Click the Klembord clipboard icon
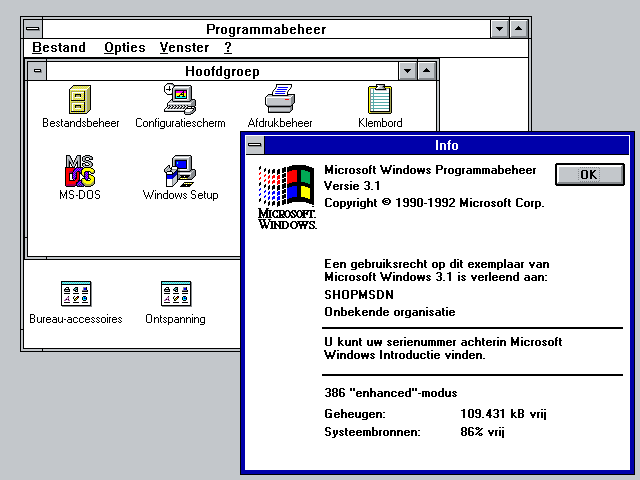The image size is (640, 480). point(380,100)
